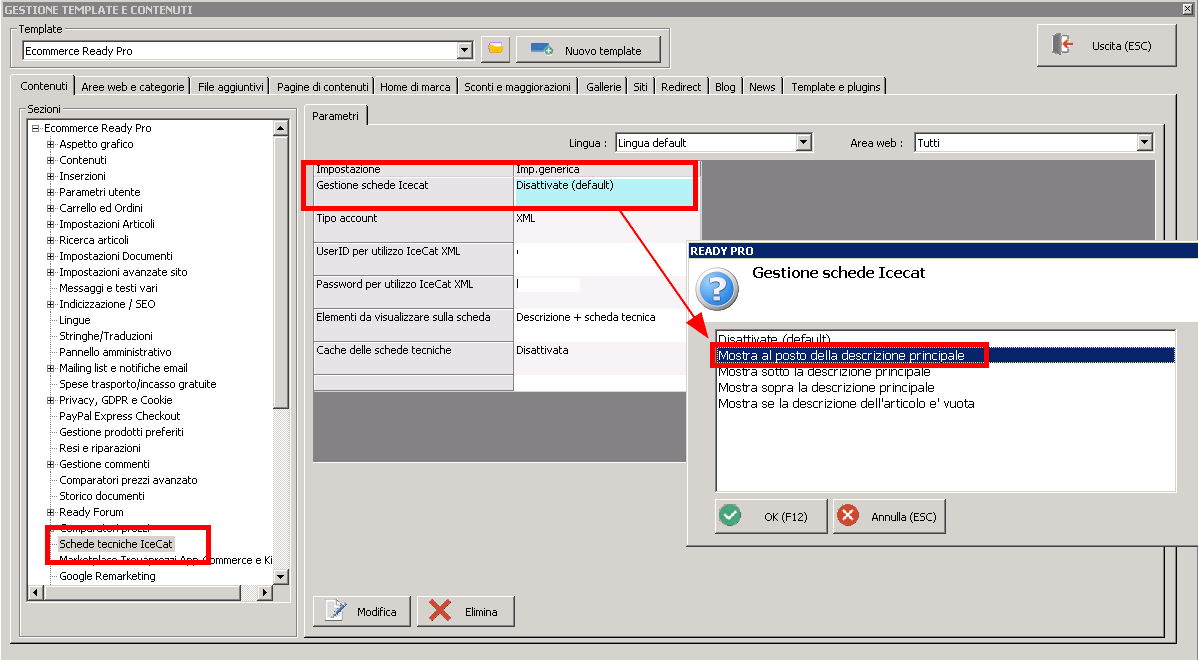The image size is (1198, 660).
Task: Click the folder icon next to template dropdown
Action: click(495, 49)
